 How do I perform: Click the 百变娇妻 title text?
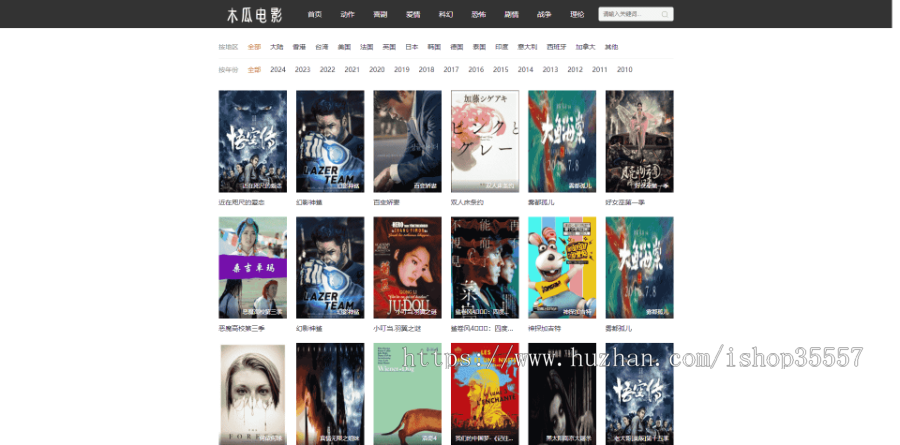tap(385, 203)
